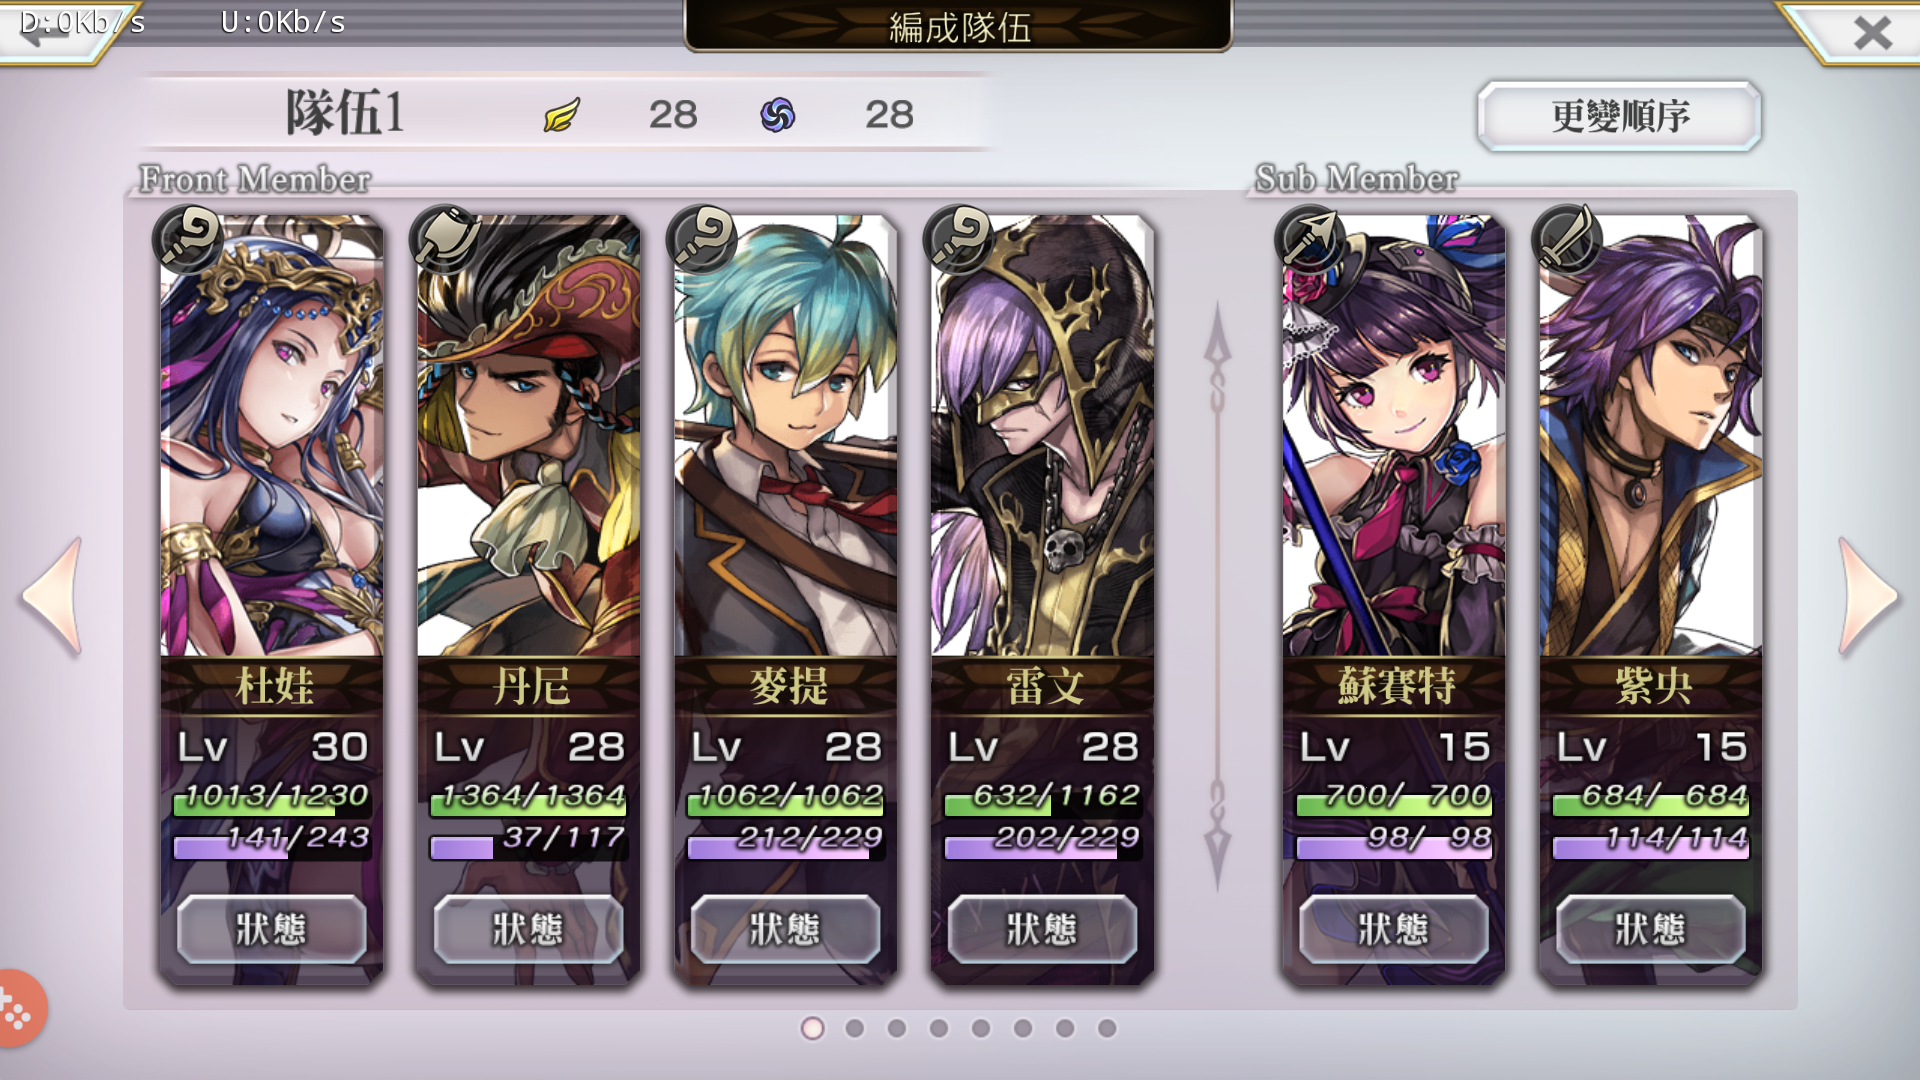
Task: Click the golden wing cost icon
Action: coord(562,115)
